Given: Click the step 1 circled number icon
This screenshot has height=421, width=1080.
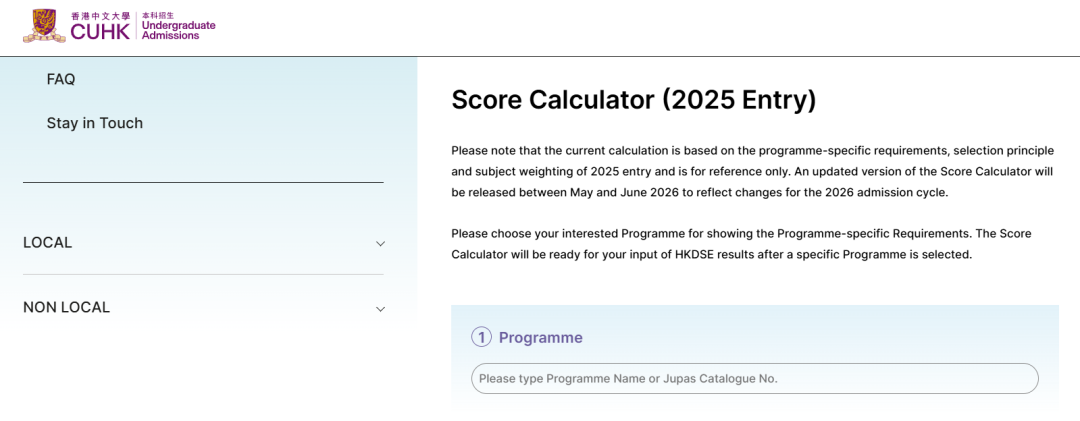Looking at the screenshot, I should [481, 338].
